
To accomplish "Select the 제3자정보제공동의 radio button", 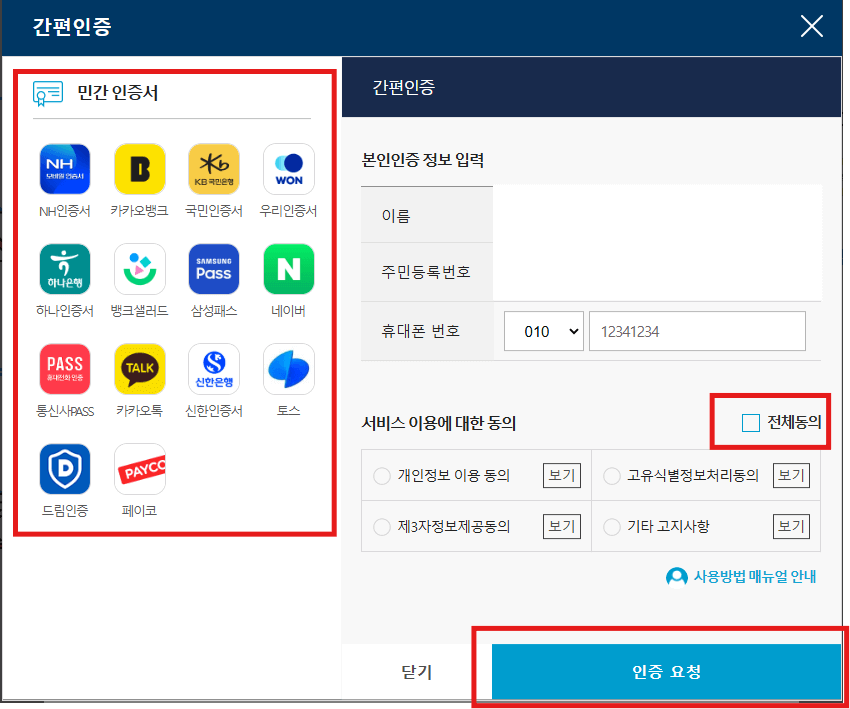I will (x=382, y=527).
